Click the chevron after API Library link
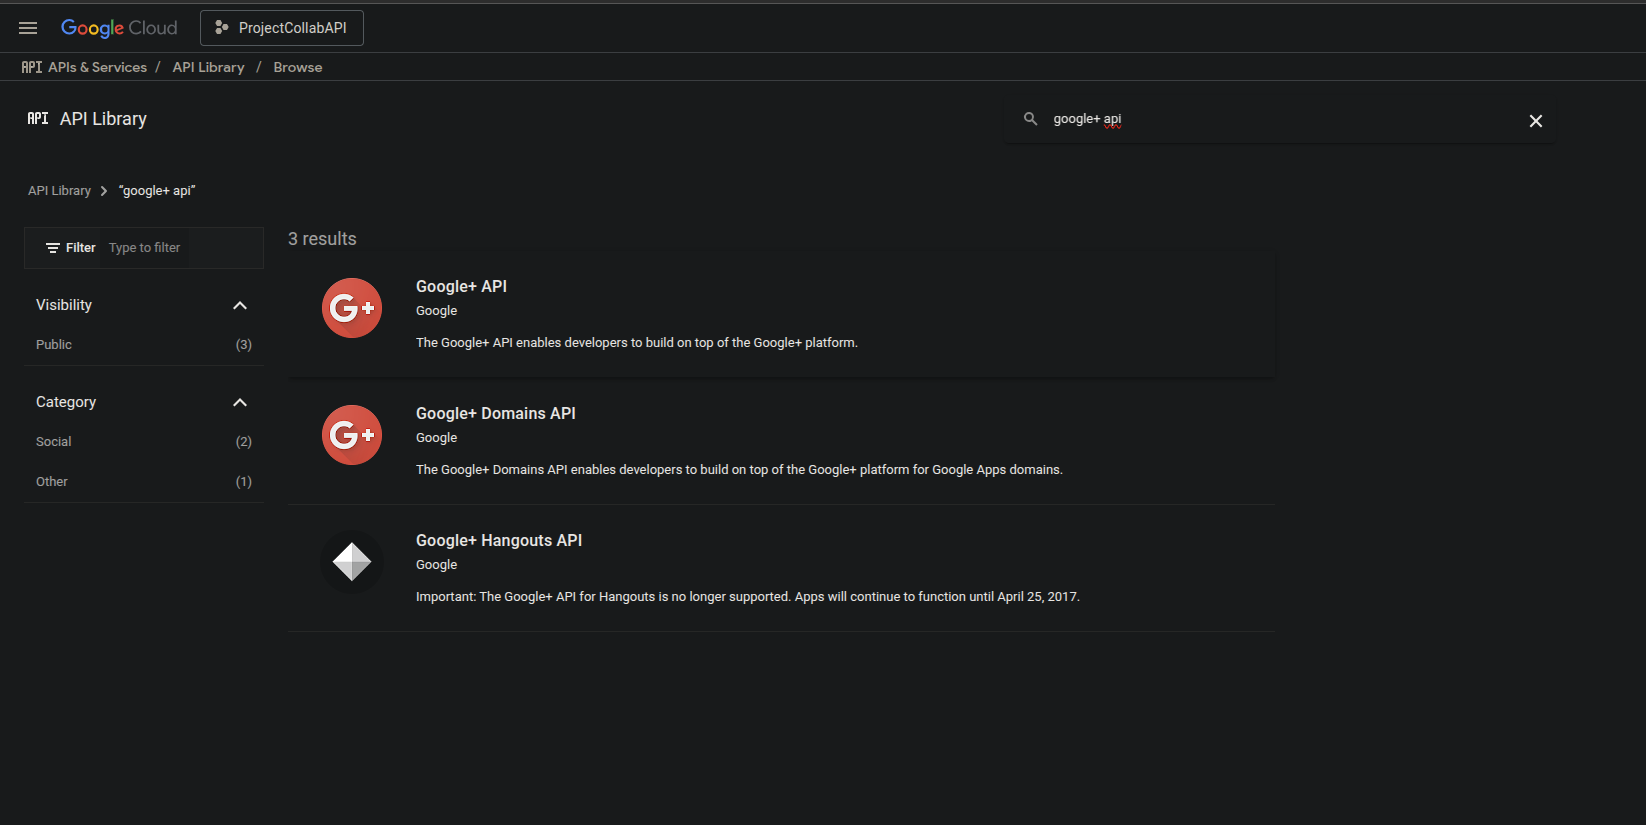This screenshot has width=1646, height=825. pyautogui.click(x=104, y=191)
